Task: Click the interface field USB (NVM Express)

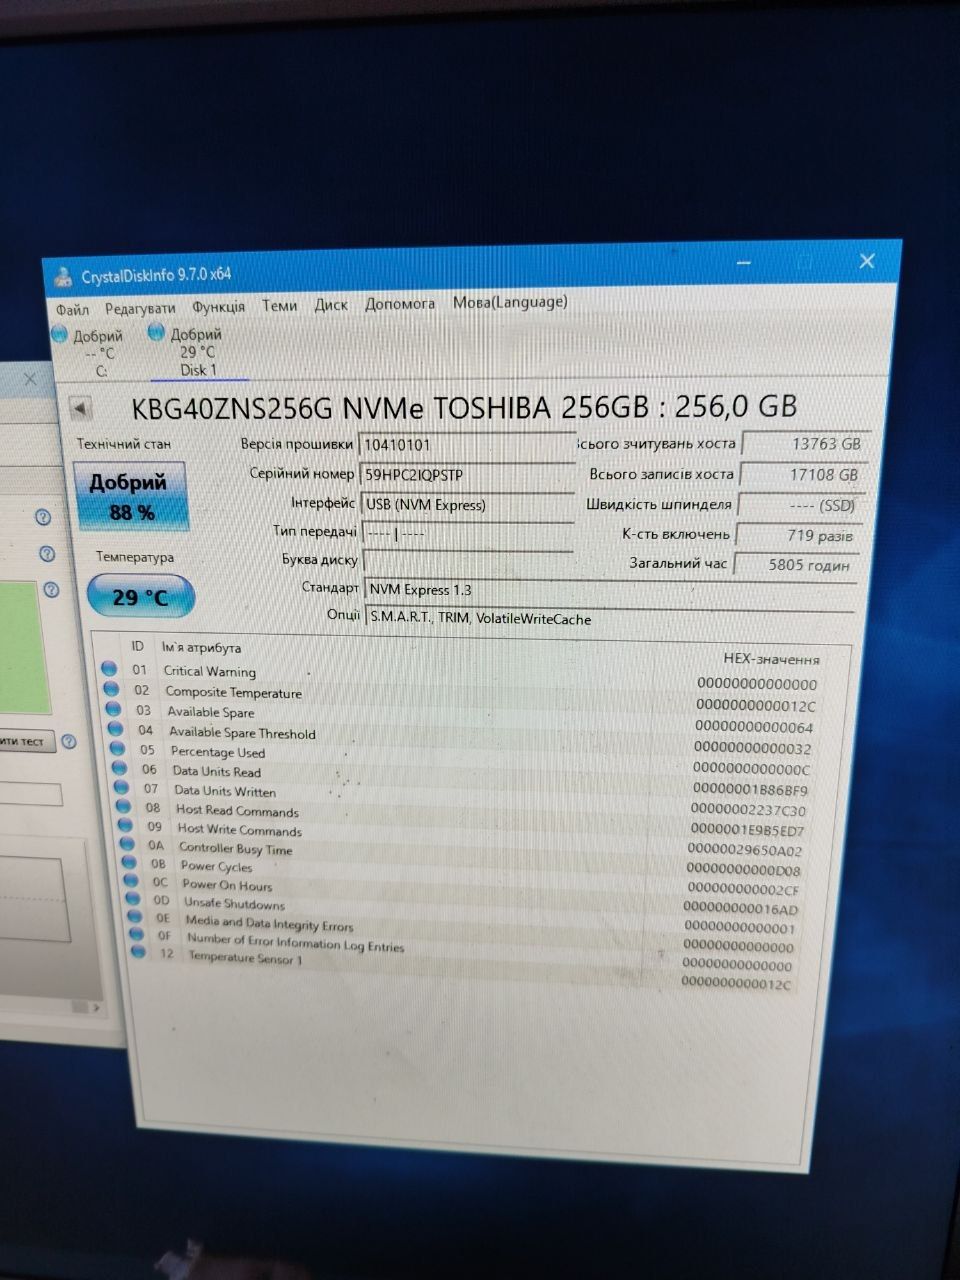Action: point(467,505)
